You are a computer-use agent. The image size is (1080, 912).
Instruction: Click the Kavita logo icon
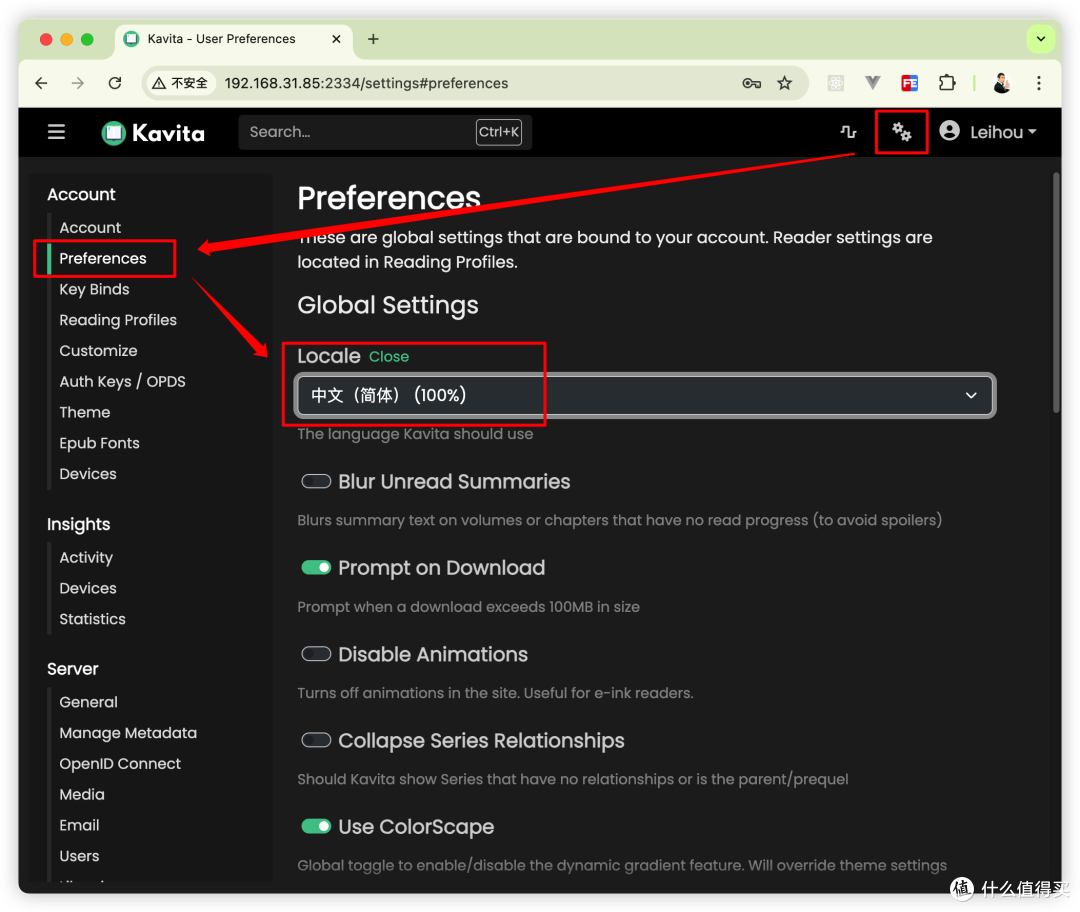tap(114, 132)
